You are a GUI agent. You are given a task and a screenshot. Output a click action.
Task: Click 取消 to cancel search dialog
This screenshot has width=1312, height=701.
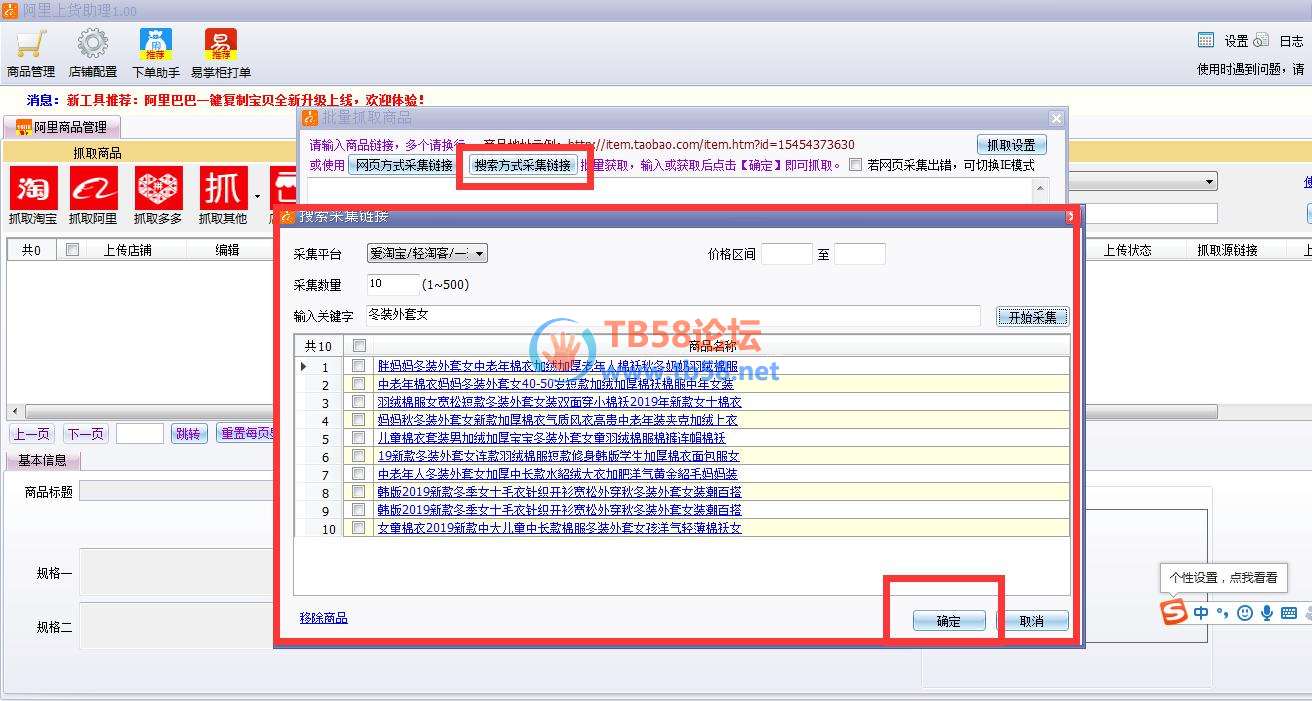coord(1032,621)
